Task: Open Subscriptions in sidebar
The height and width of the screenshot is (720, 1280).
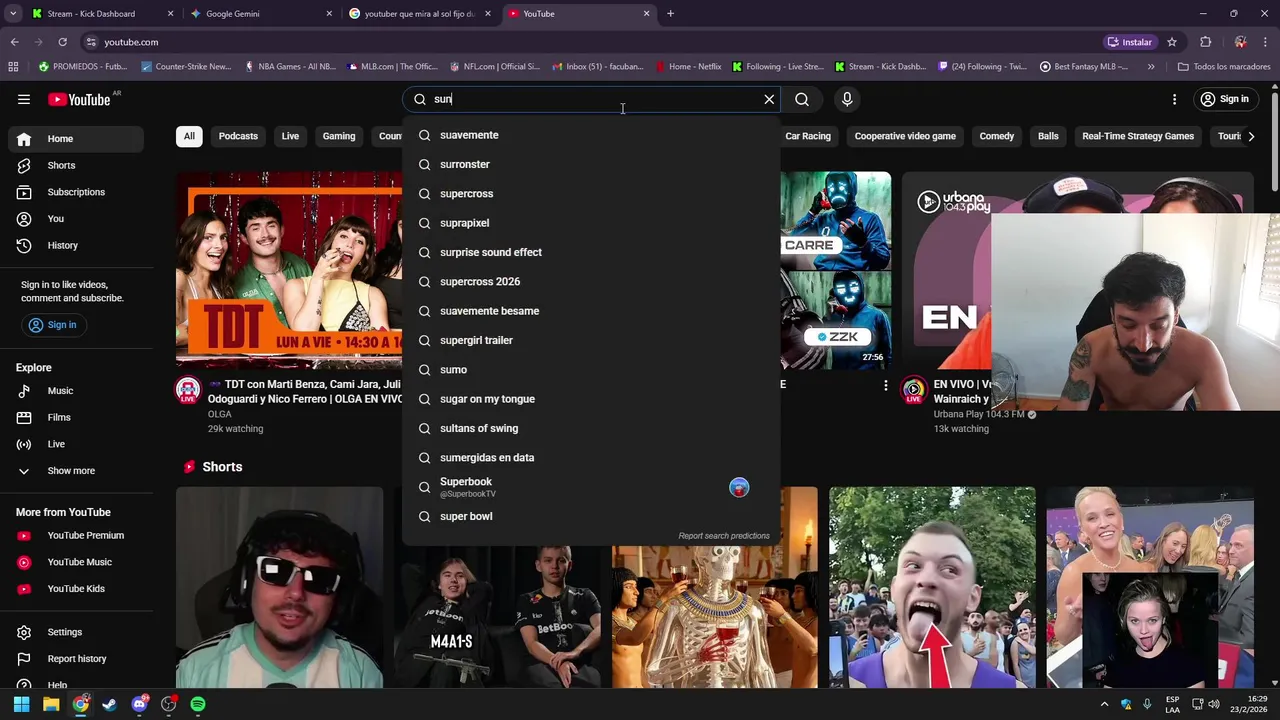Action: coord(77,192)
